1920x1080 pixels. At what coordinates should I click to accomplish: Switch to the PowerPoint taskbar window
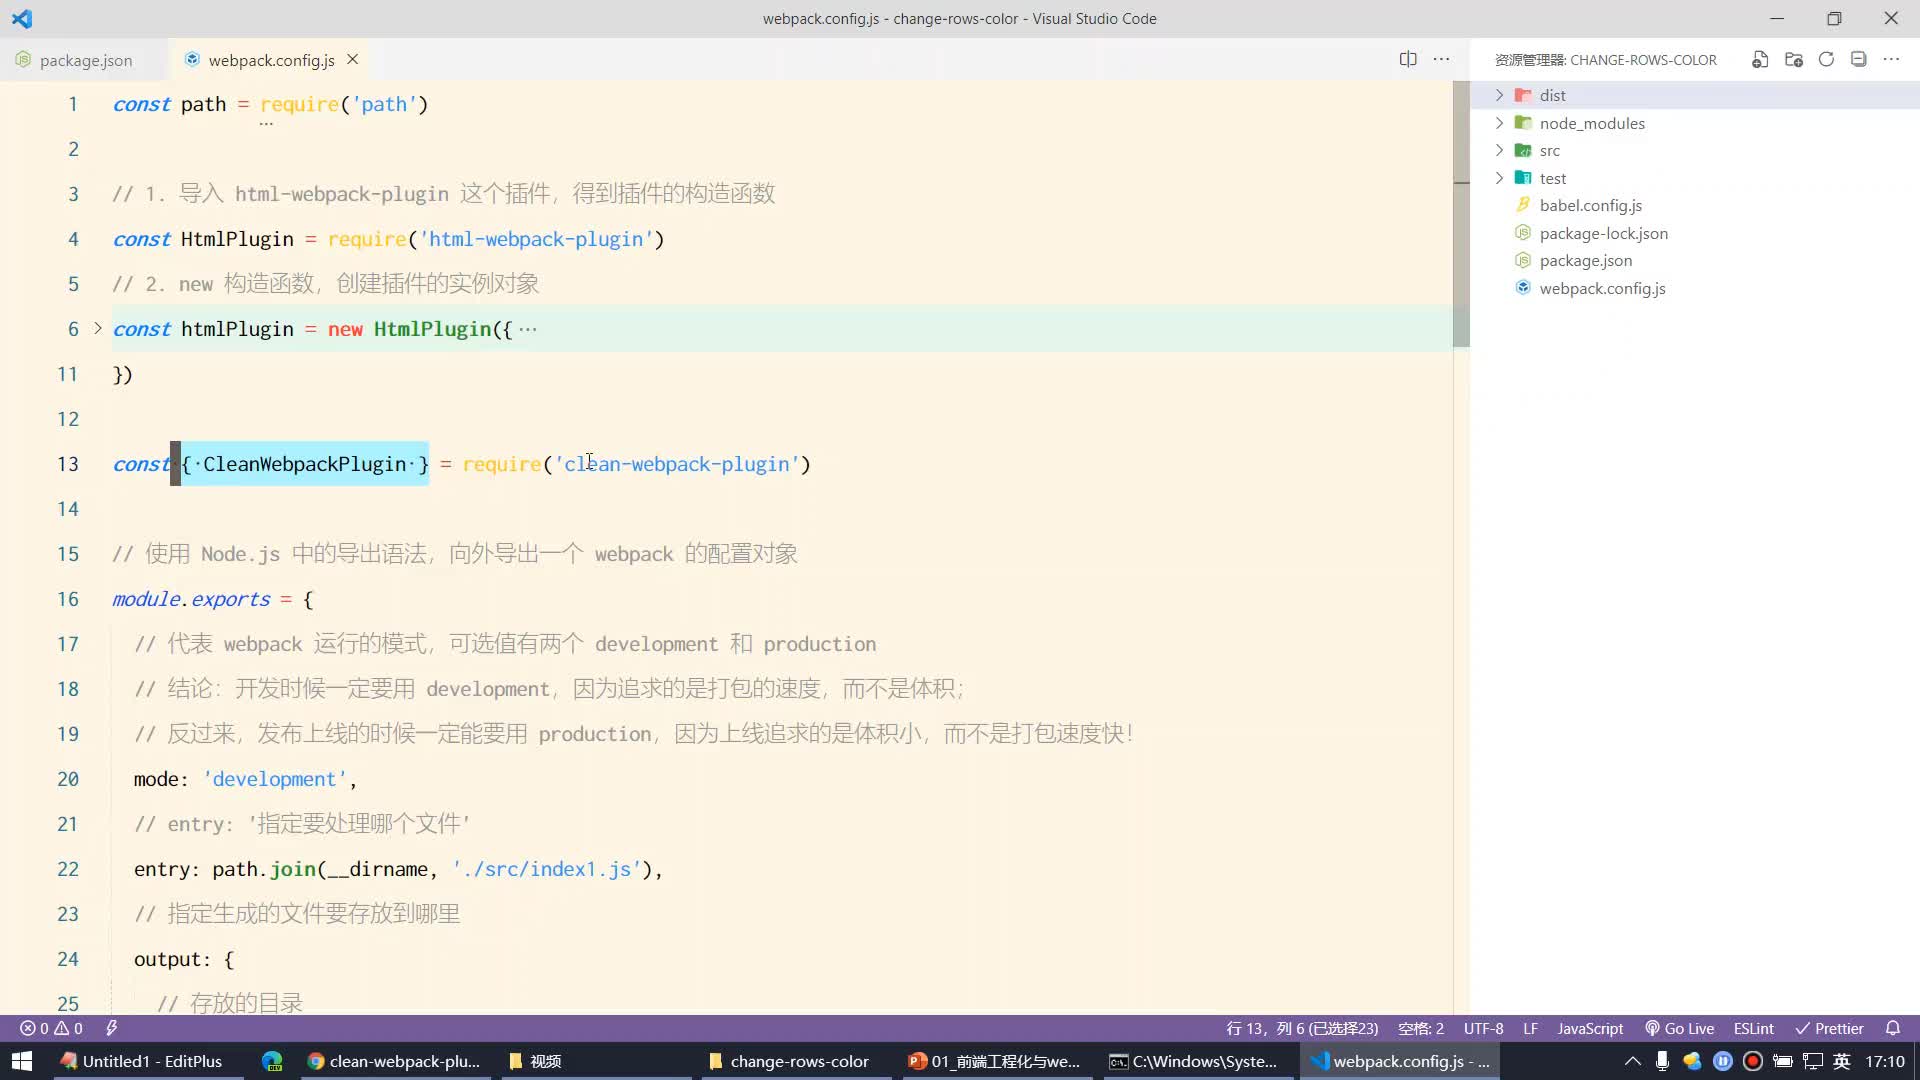coord(996,1061)
